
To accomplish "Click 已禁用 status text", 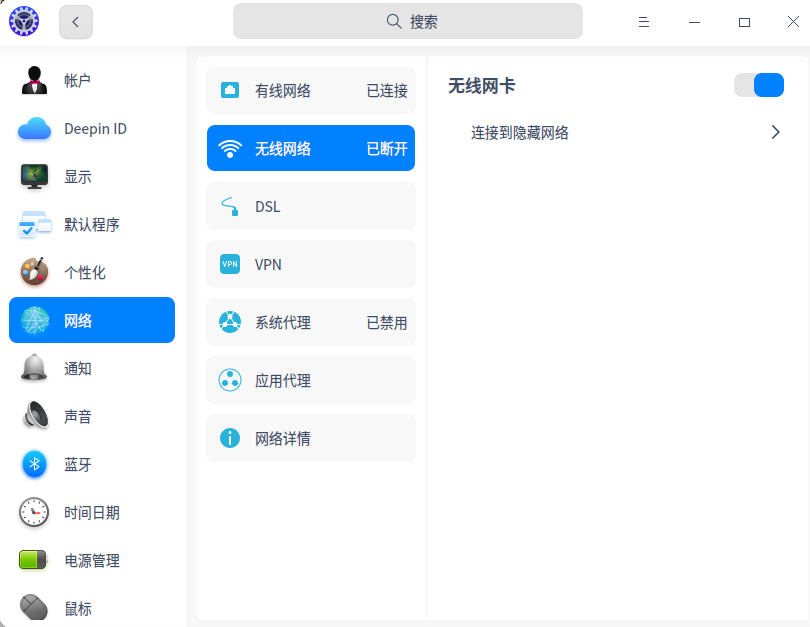I will [387, 323].
